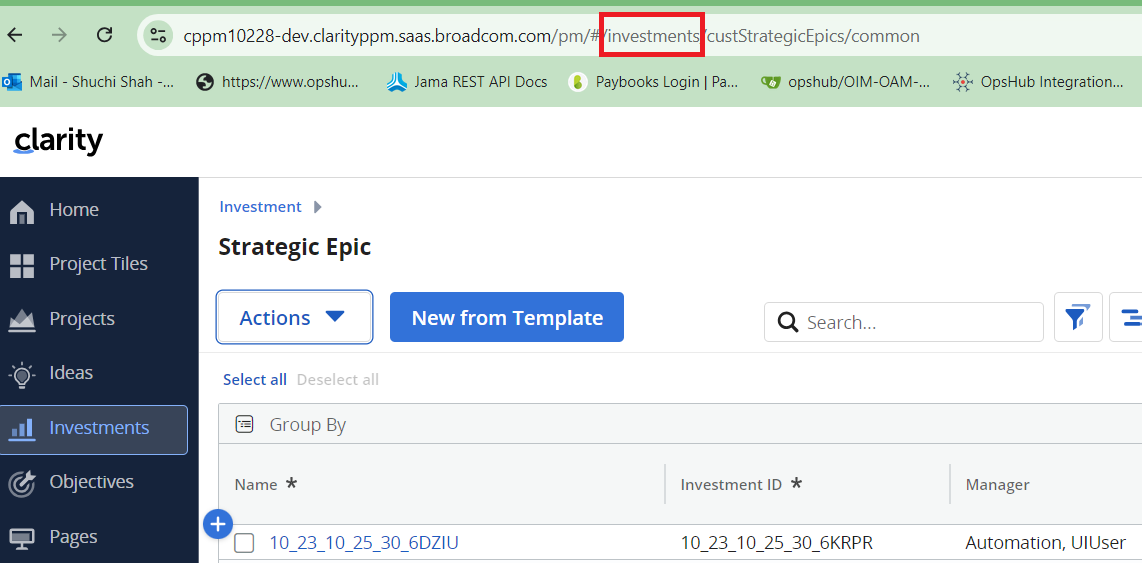This screenshot has height=563, width=1142.
Task: Go back using browser back arrow
Action: 15,35
